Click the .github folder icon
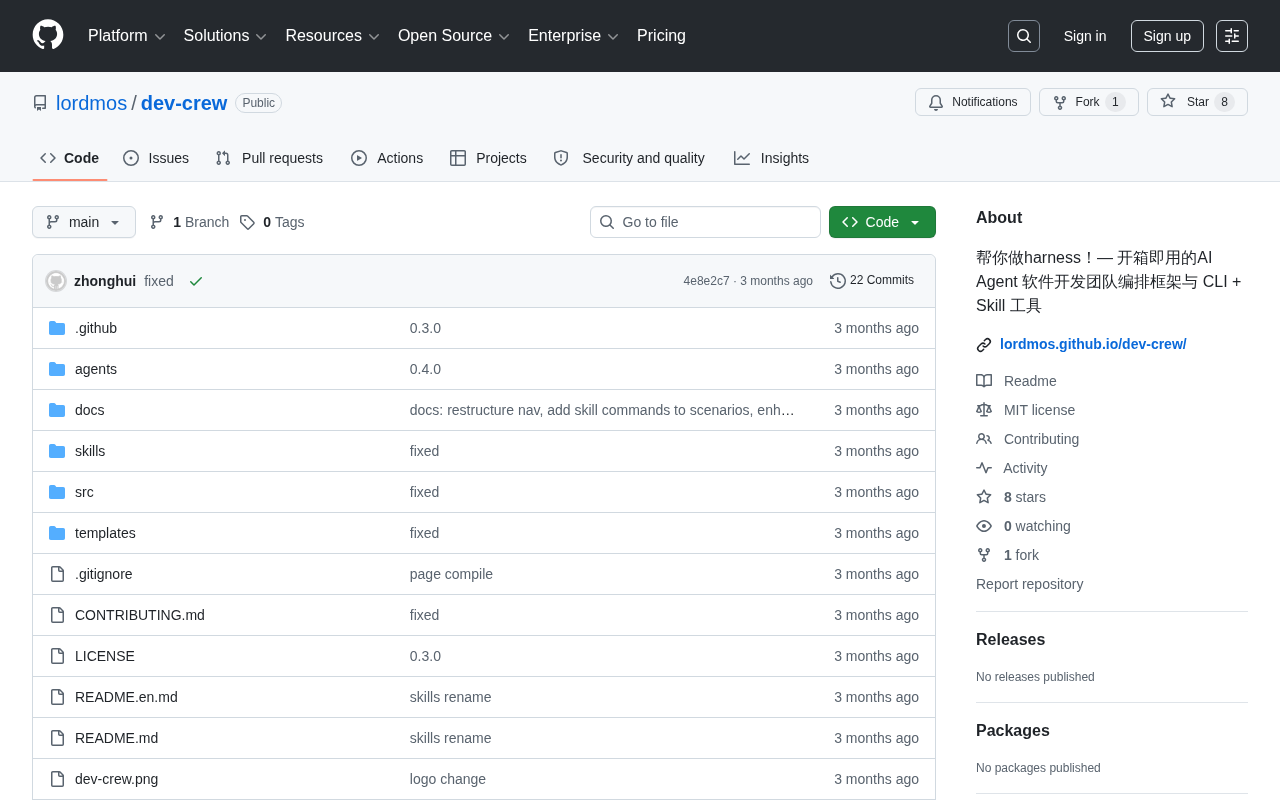The height and width of the screenshot is (800, 1280). click(57, 328)
